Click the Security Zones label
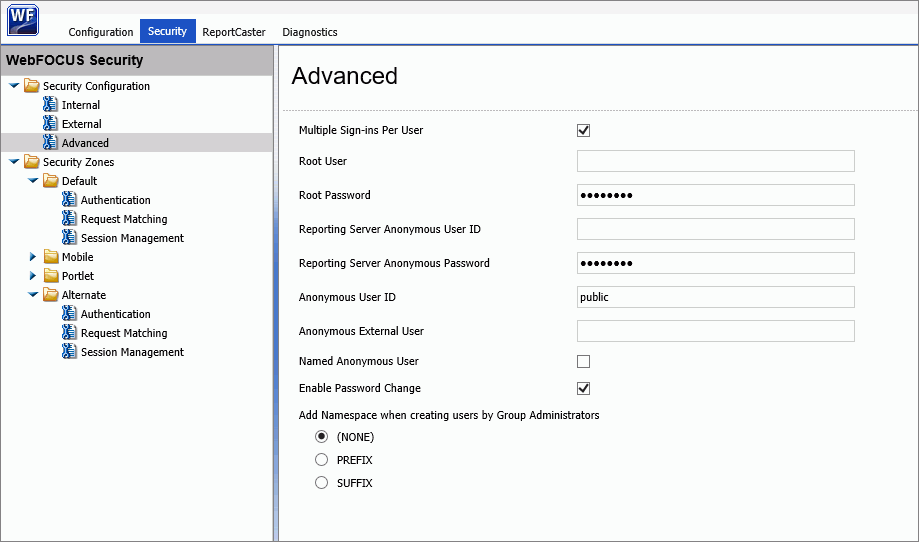Screen dimensions: 919x542 pos(79,162)
